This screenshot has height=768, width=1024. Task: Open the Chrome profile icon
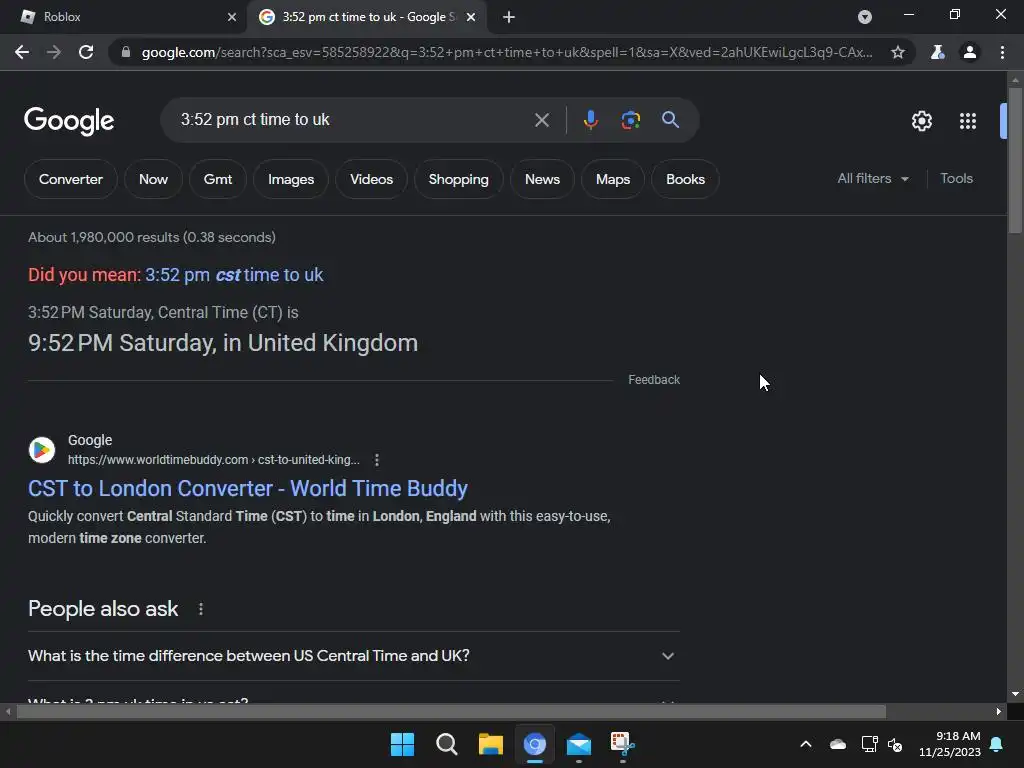point(970,52)
